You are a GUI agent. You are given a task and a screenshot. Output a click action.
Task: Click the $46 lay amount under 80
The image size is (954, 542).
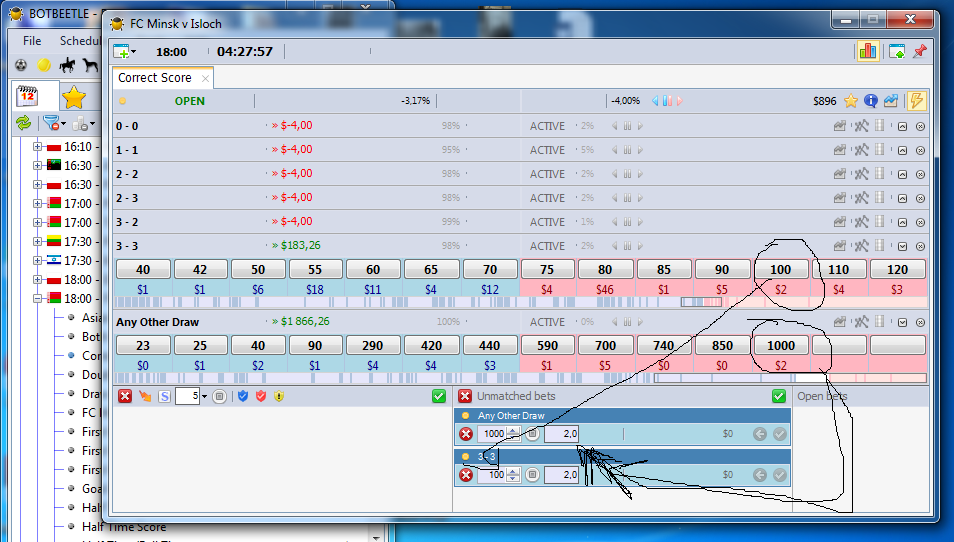coord(605,290)
